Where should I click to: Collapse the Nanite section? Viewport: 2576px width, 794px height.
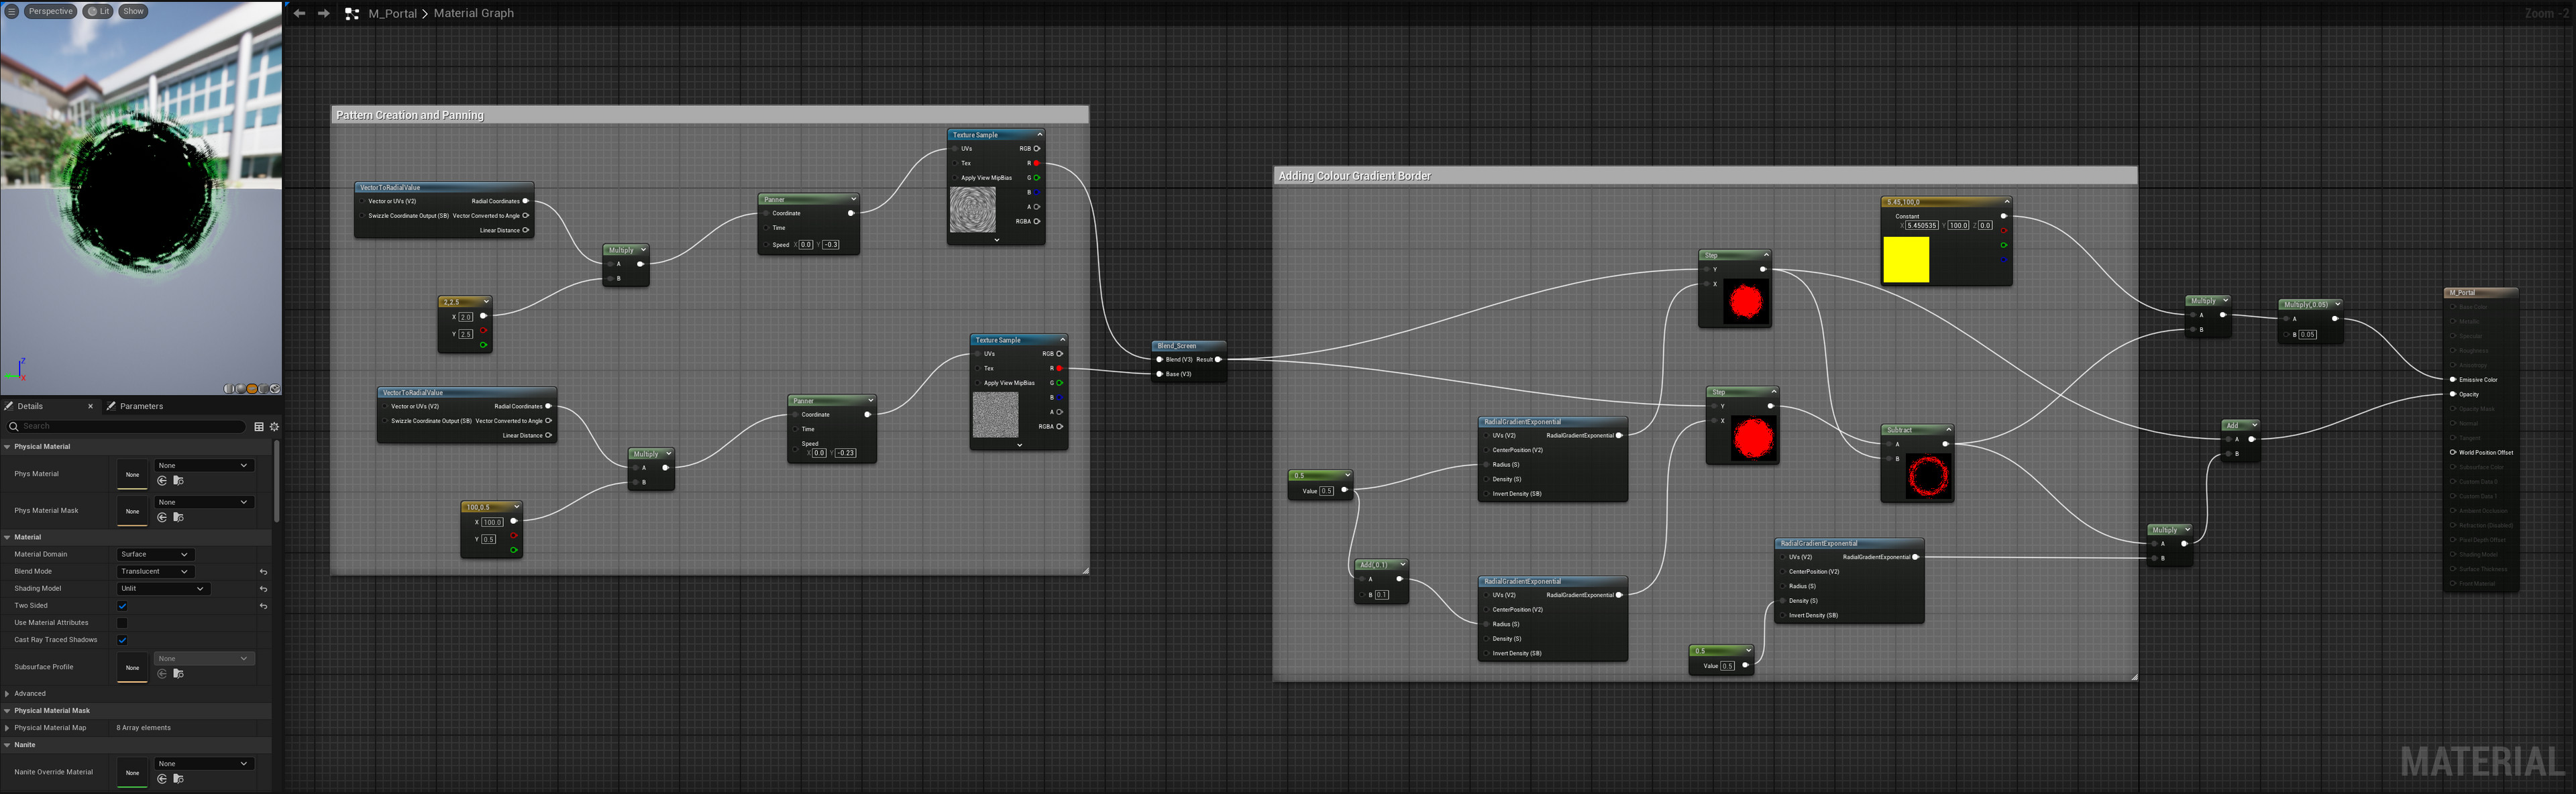coord(8,745)
